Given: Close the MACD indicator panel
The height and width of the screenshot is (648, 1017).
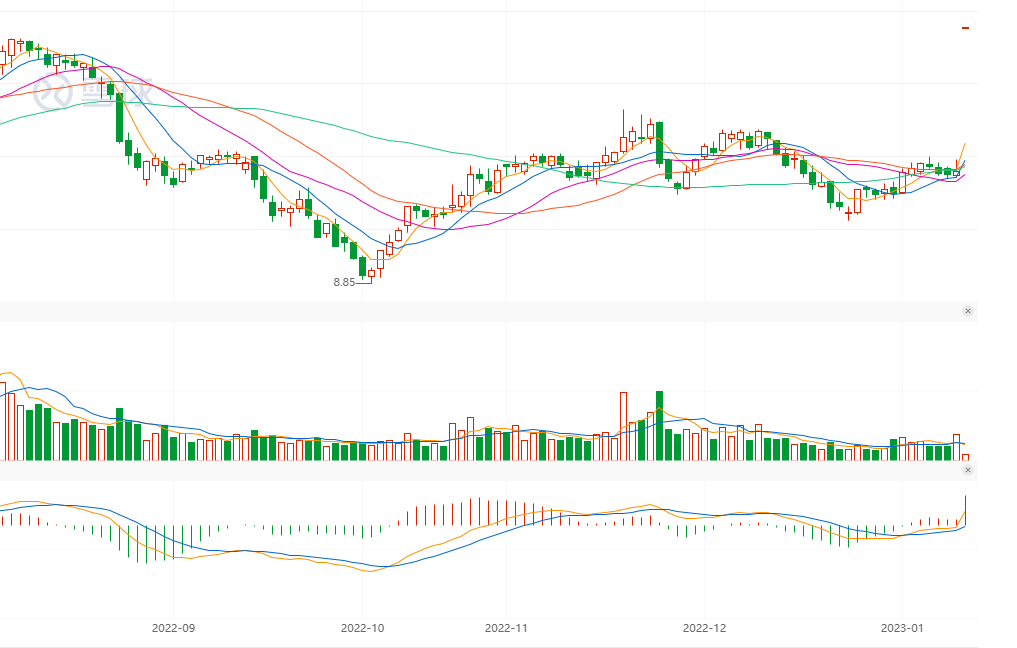Looking at the screenshot, I should pyautogui.click(x=968, y=470).
